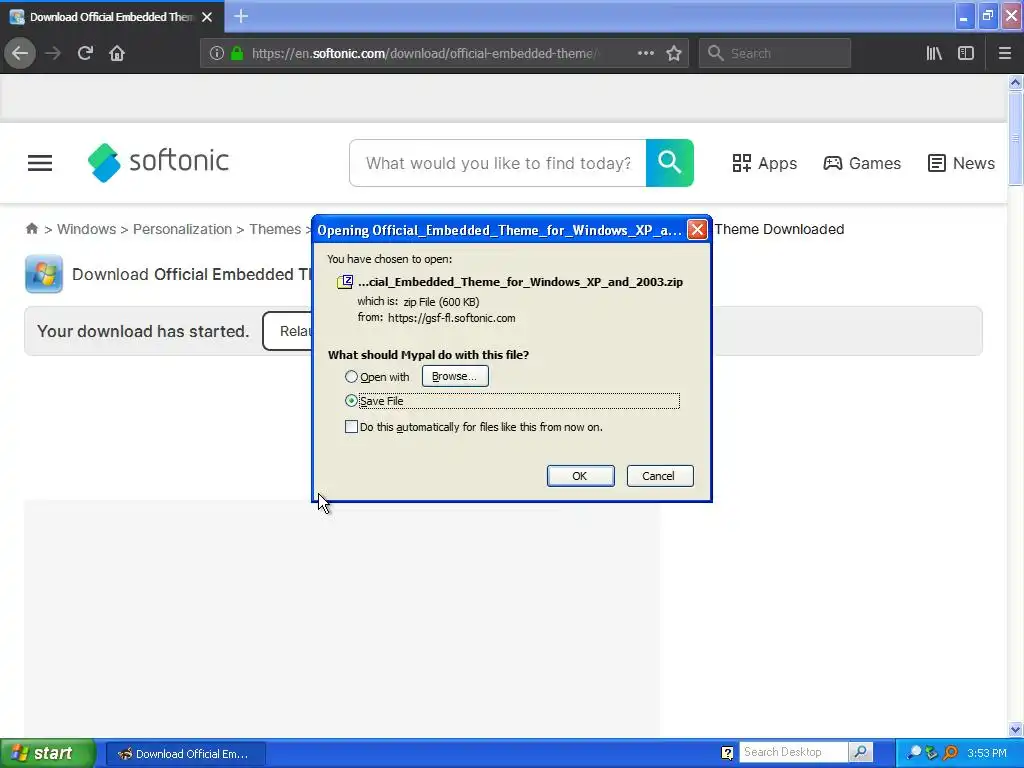1024x768 pixels.
Task: Open the Personalization breadcrumb link
Action: click(182, 229)
